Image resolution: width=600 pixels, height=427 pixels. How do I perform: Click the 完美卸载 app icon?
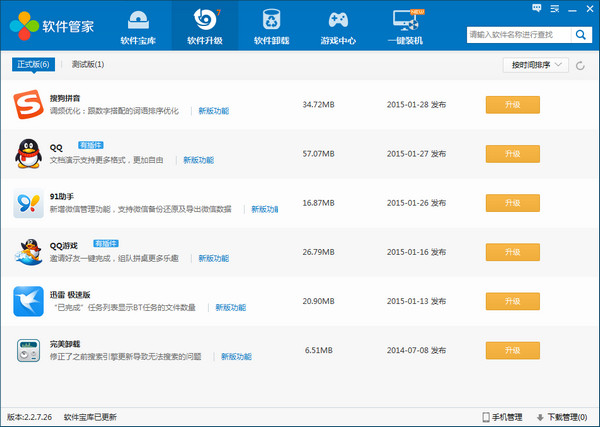[x=28, y=351]
